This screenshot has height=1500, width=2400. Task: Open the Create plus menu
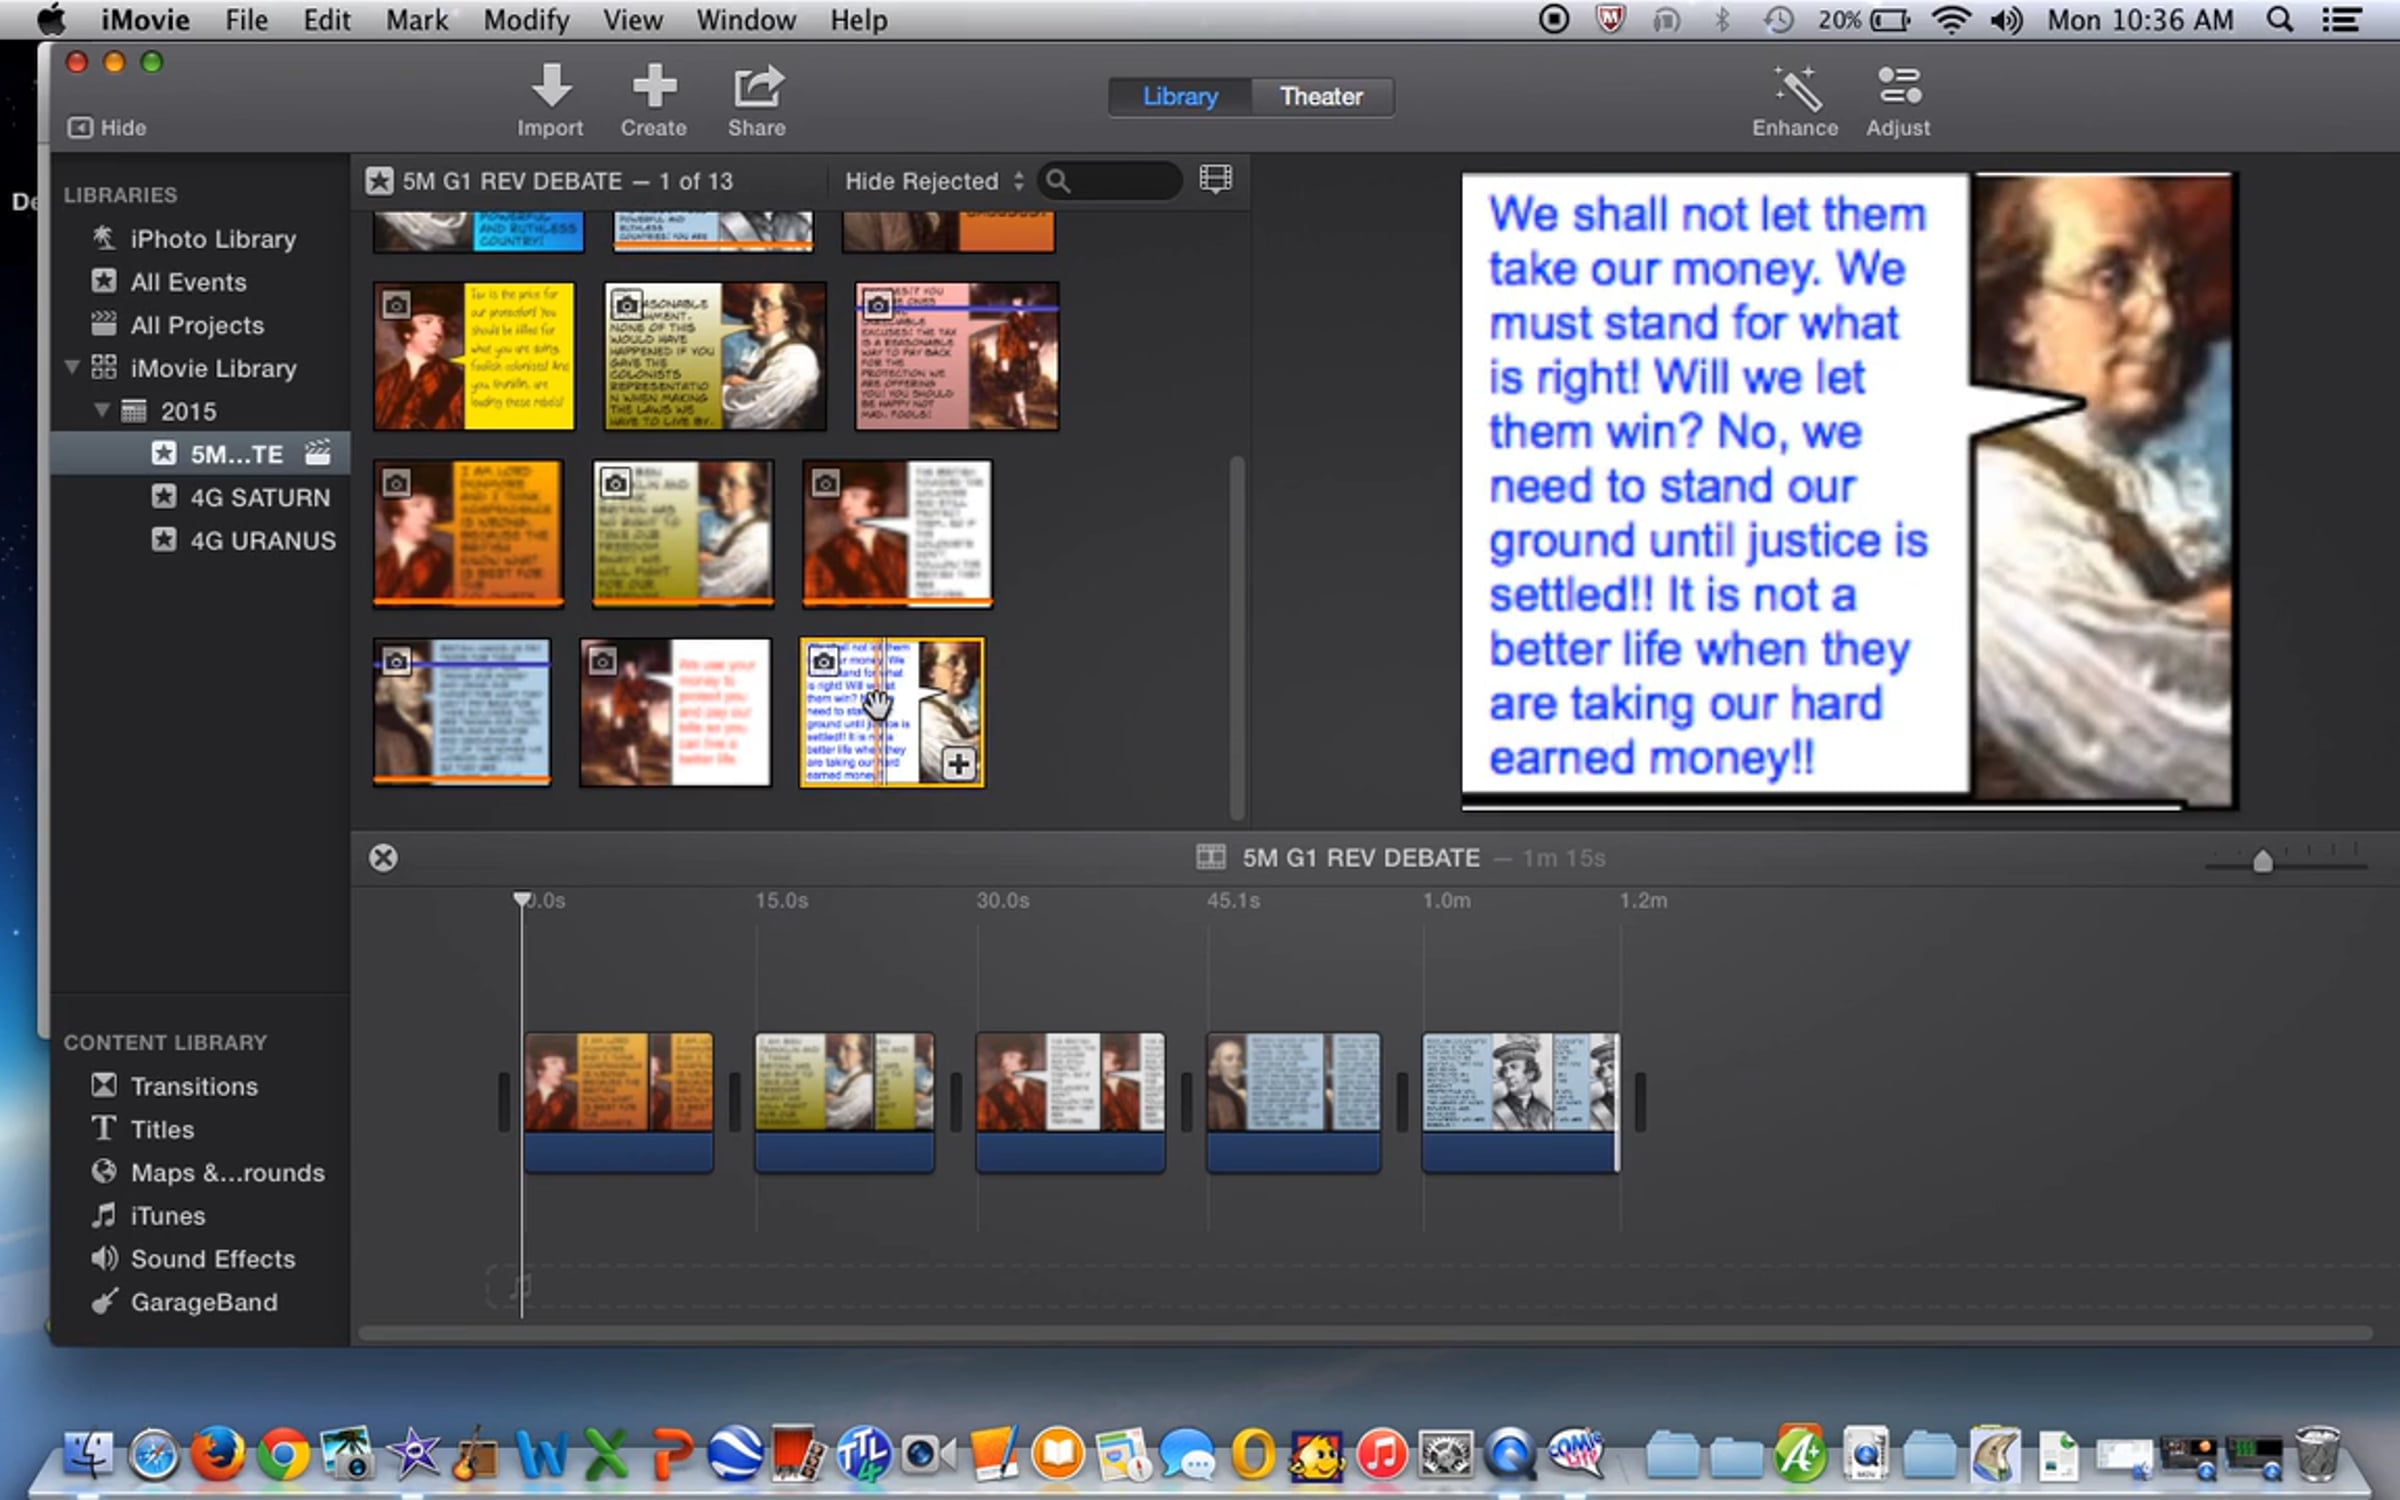654,87
